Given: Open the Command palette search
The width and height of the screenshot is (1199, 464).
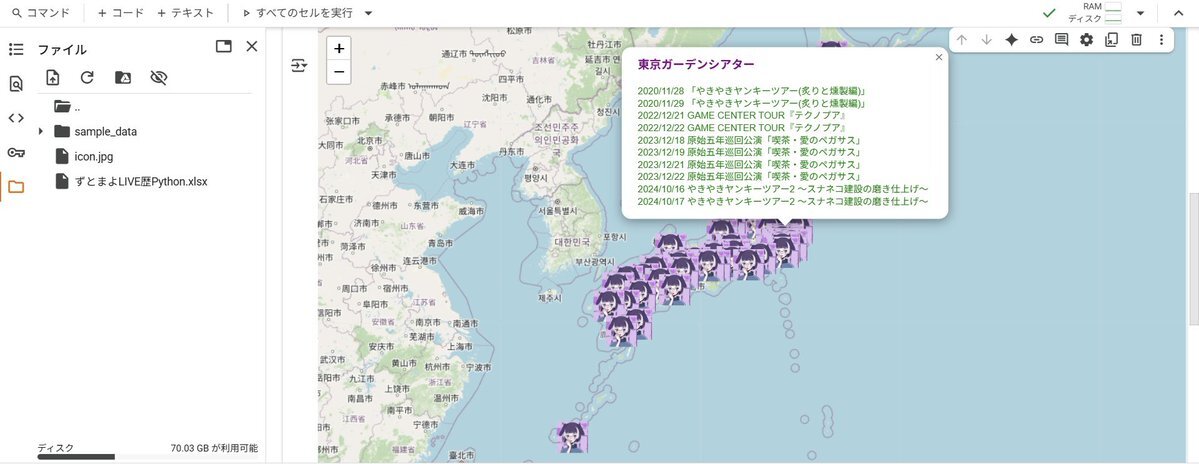Looking at the screenshot, I should [41, 13].
